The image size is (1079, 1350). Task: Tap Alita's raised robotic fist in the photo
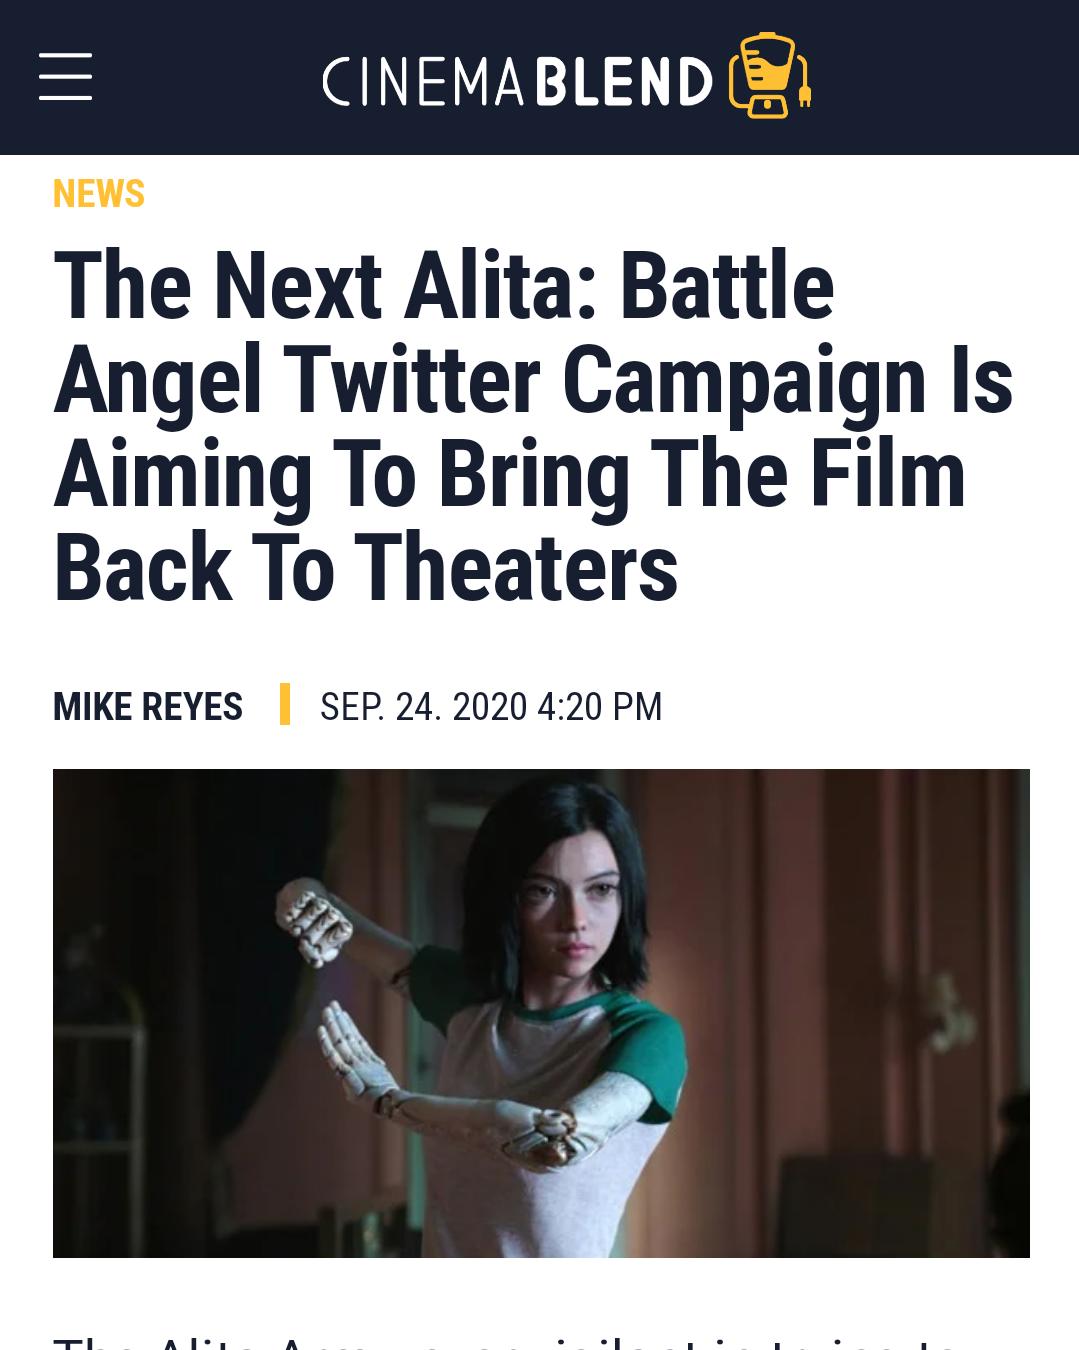pyautogui.click(x=312, y=920)
